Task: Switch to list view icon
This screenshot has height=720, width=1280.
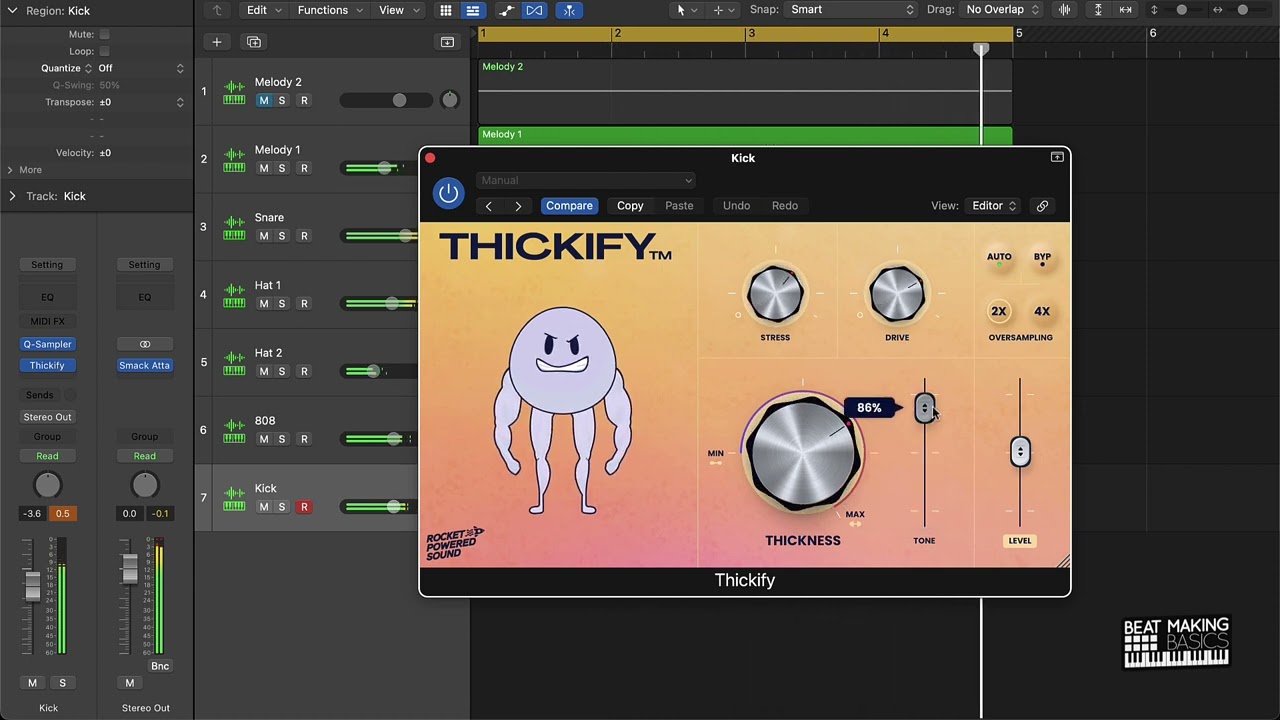Action: pos(472,10)
